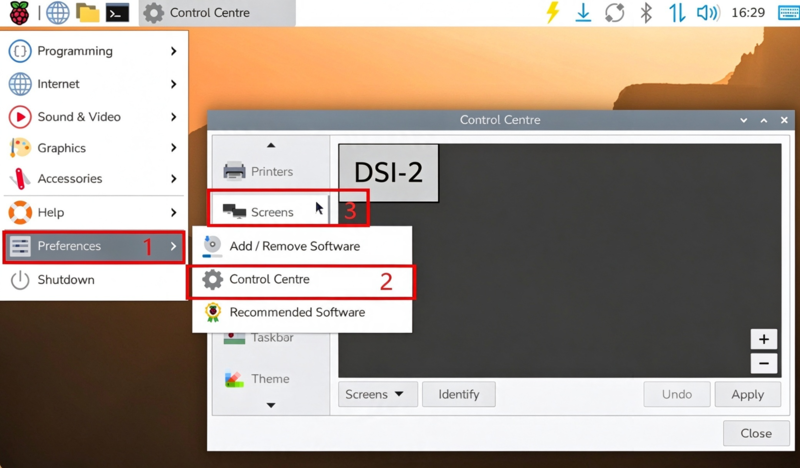The height and width of the screenshot is (468, 800).
Task: Click the Programming braces icon
Action: point(20,51)
